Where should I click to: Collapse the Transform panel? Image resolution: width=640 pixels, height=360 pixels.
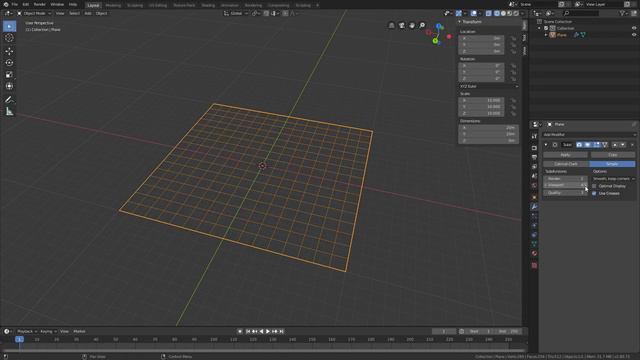tap(460, 22)
